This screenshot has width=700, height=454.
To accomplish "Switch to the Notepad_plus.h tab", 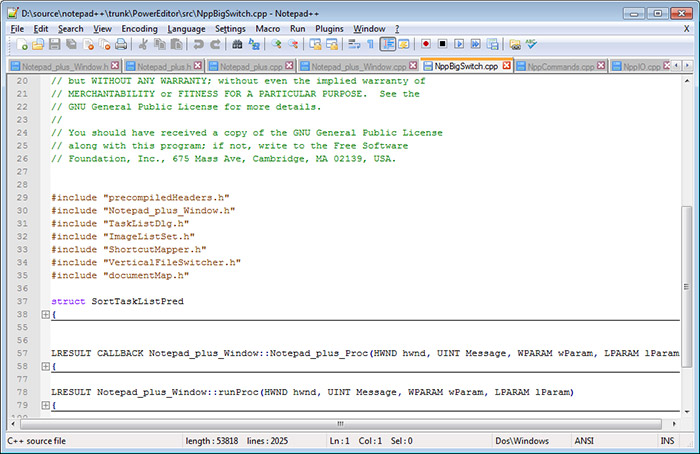I will click(x=164, y=67).
